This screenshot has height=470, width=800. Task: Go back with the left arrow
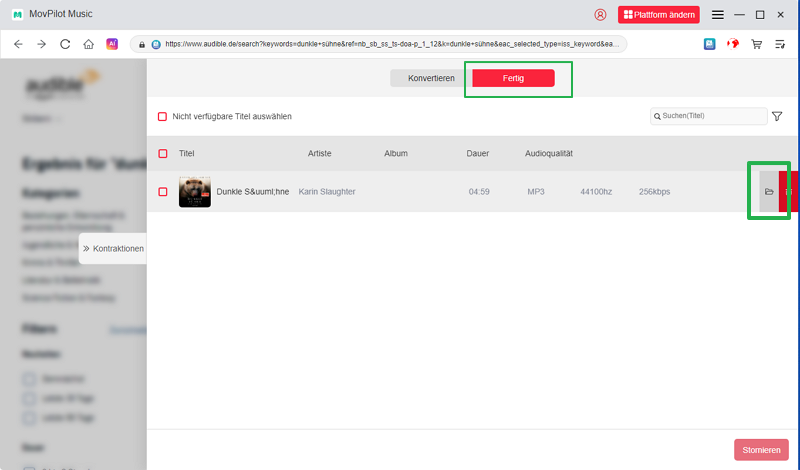(x=18, y=44)
